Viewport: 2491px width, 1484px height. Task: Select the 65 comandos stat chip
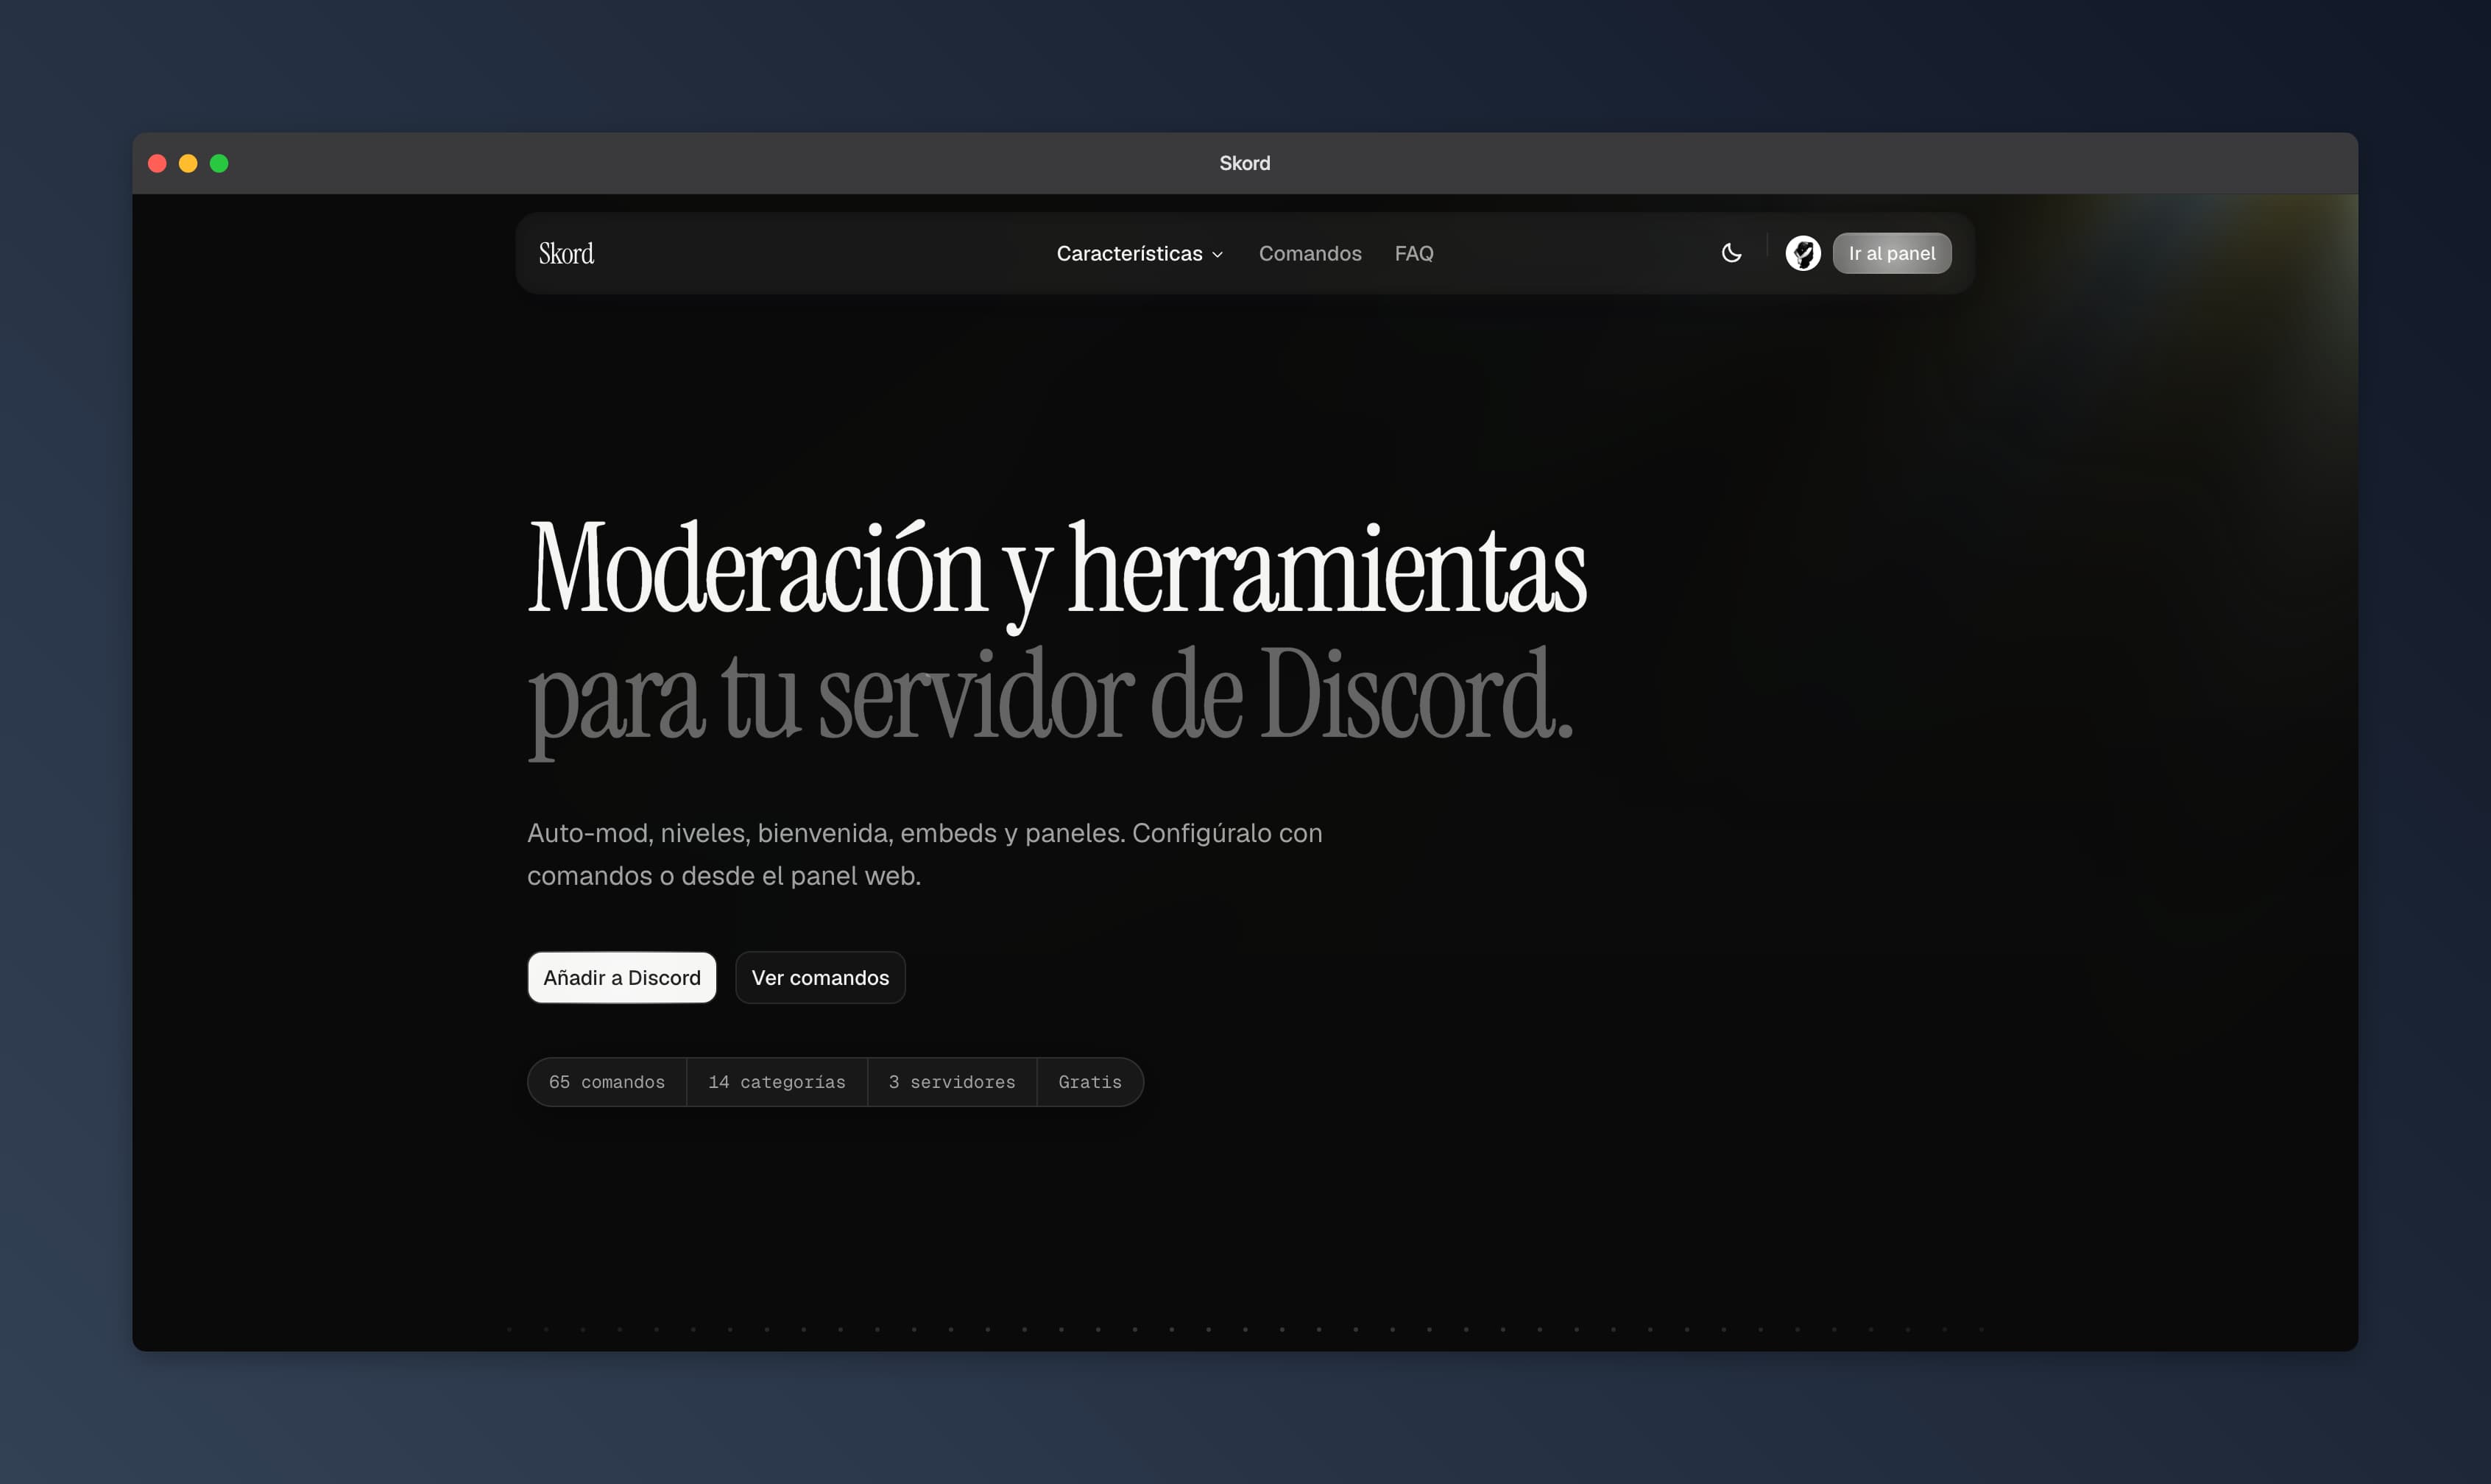[607, 1082]
